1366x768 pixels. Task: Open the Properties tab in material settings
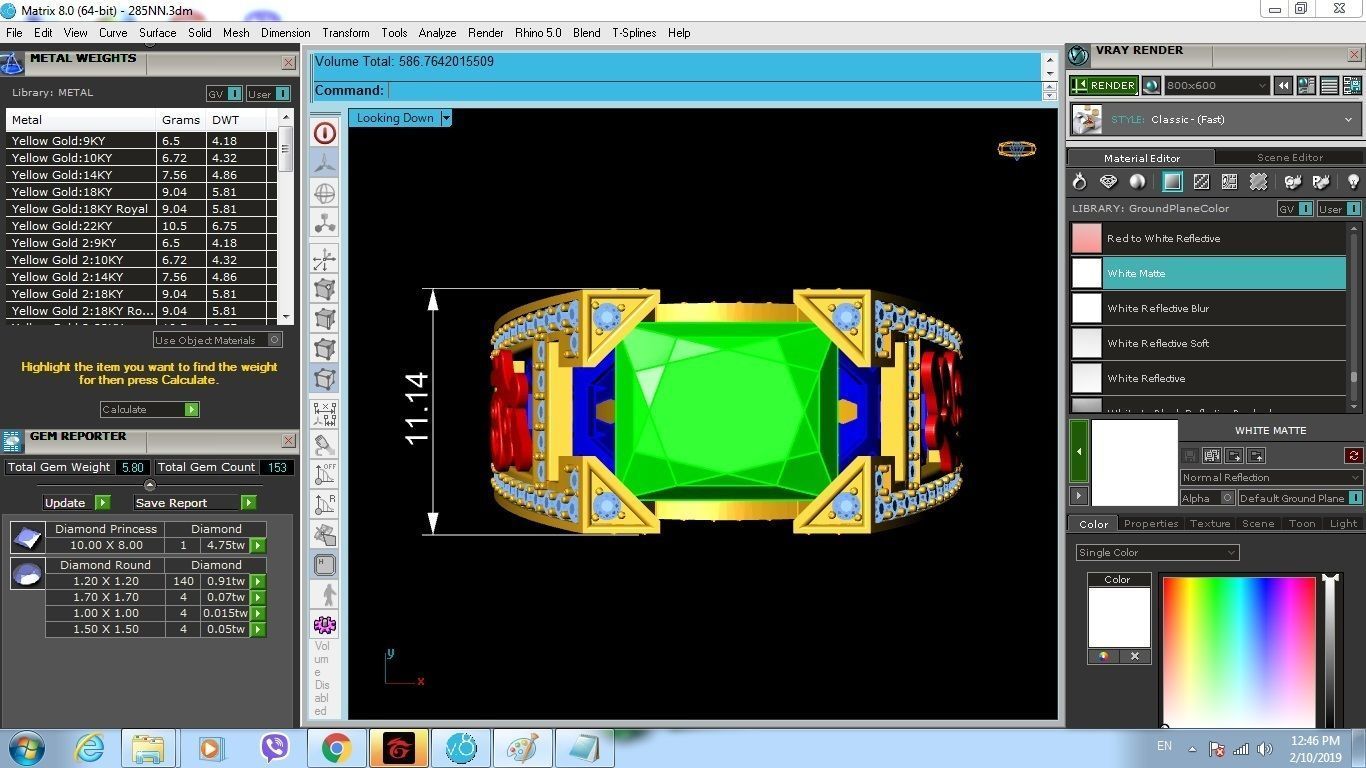point(1150,523)
